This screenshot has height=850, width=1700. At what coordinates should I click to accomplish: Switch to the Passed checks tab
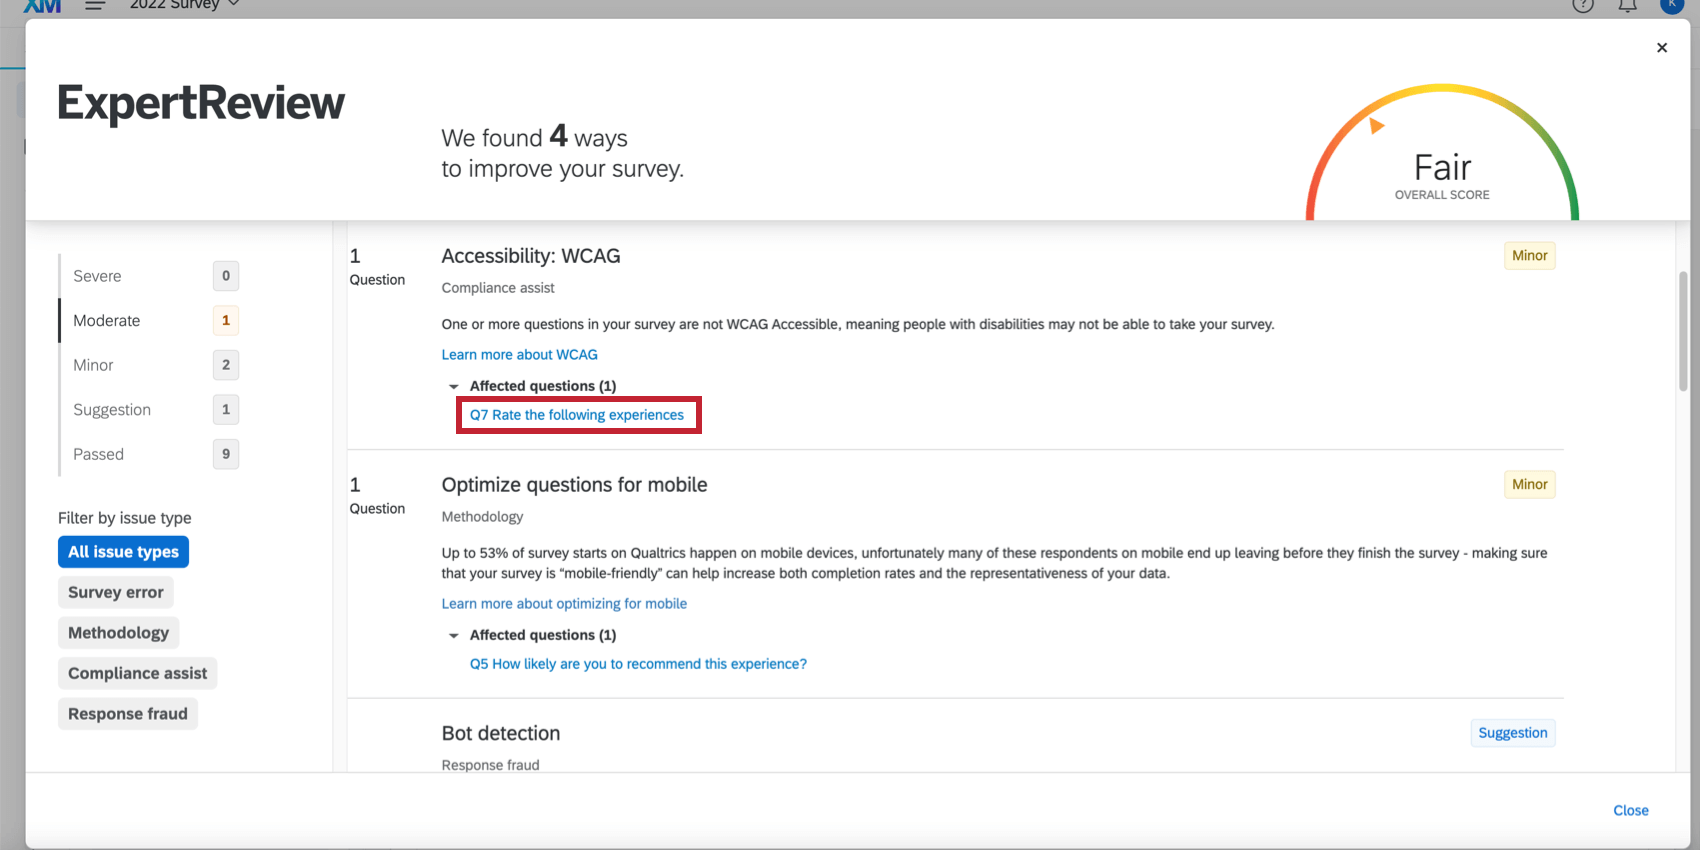[x=98, y=454]
